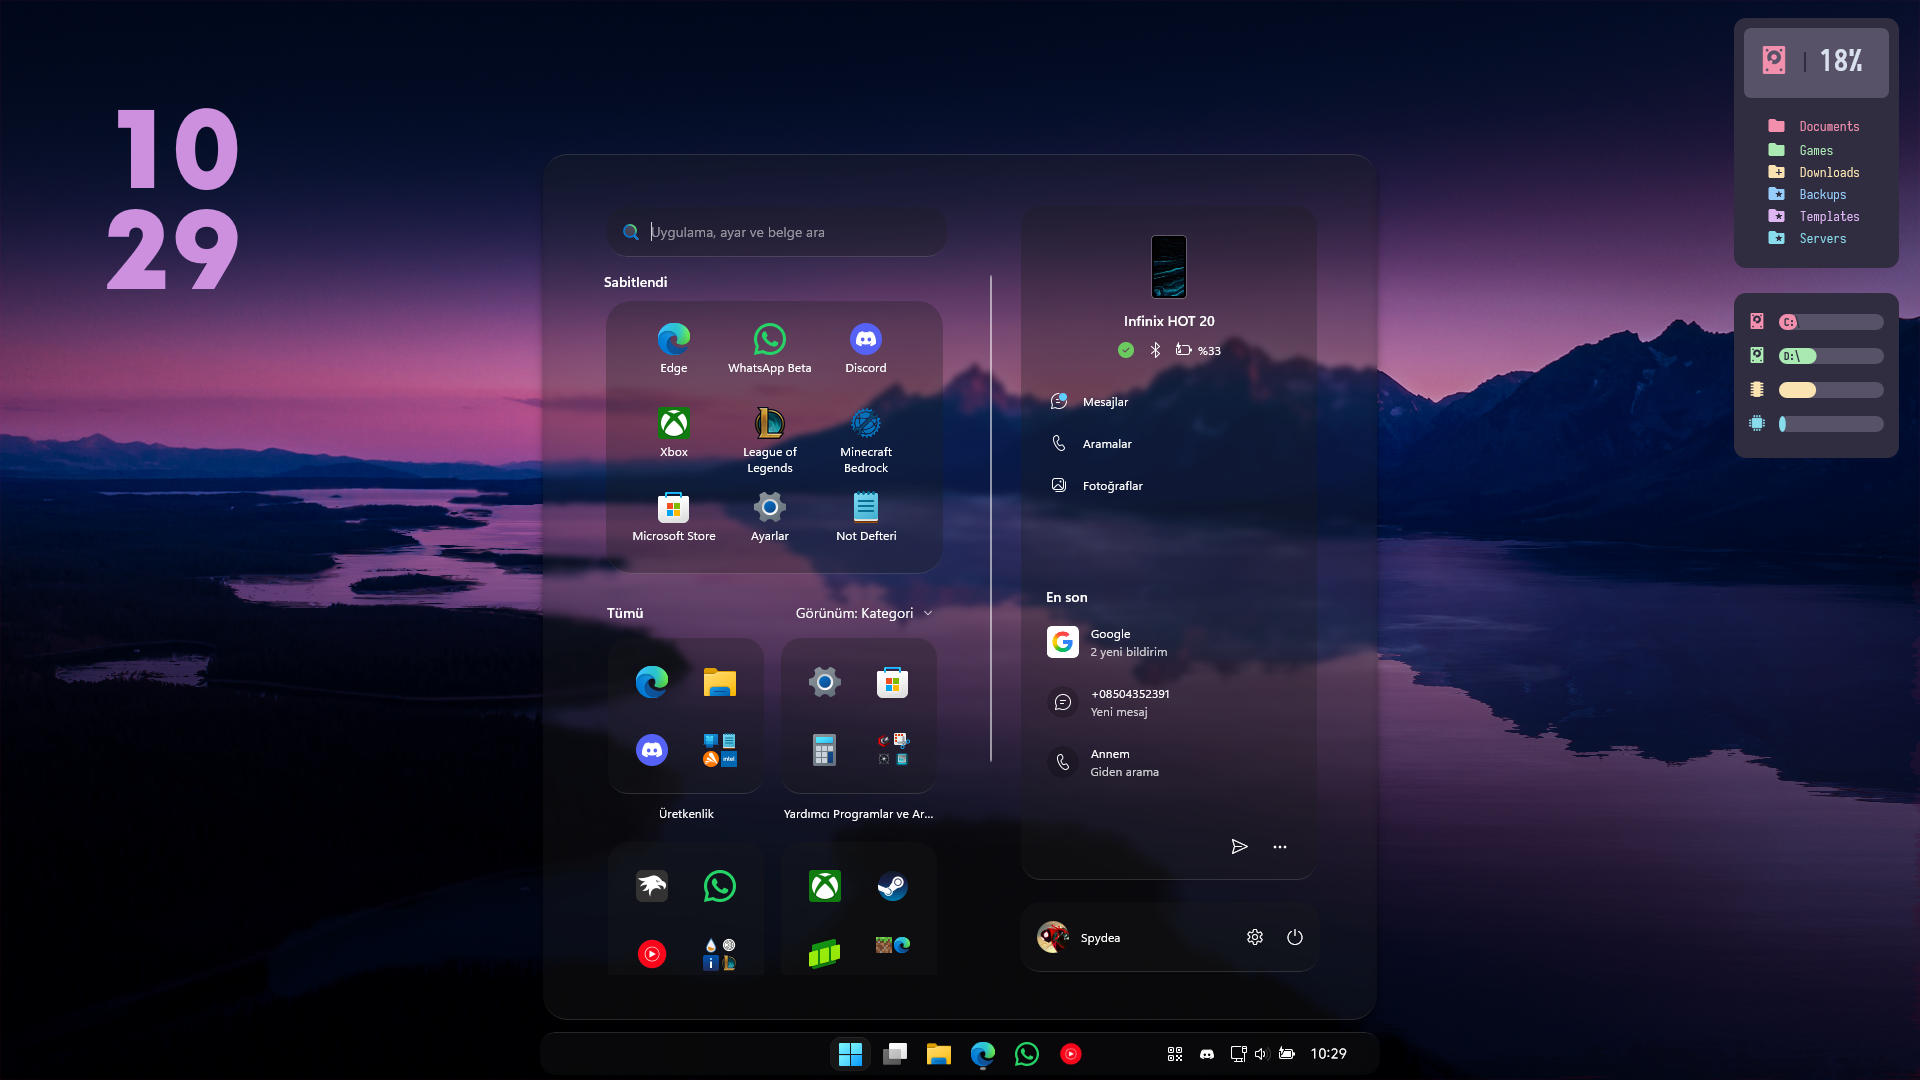Click the D:\ drive usage bar

point(1831,356)
